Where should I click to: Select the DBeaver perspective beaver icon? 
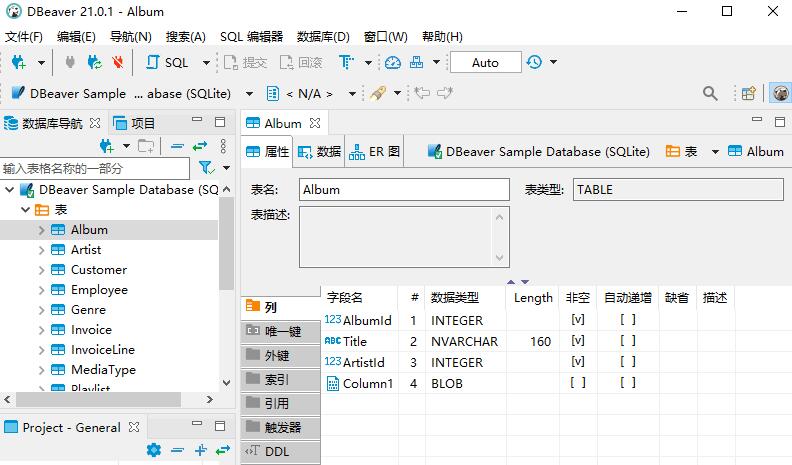(780, 93)
